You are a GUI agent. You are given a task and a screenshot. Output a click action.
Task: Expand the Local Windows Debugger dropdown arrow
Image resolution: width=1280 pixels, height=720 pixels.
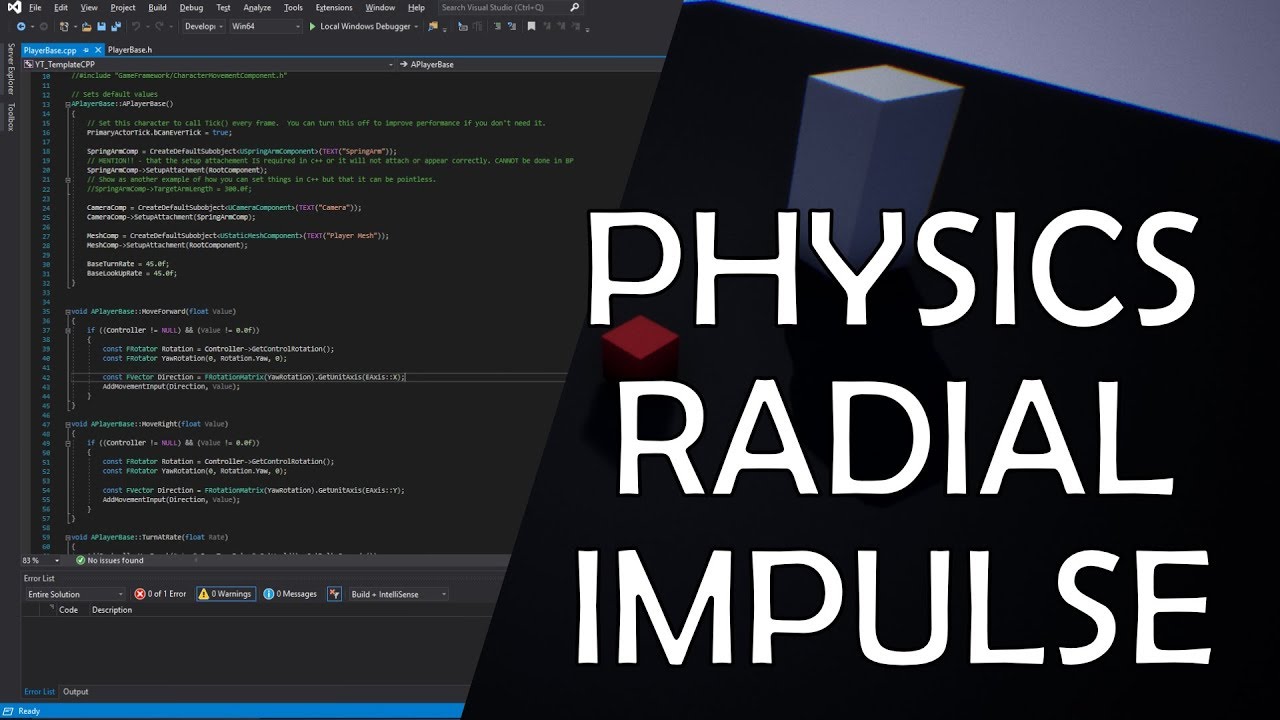click(x=416, y=26)
